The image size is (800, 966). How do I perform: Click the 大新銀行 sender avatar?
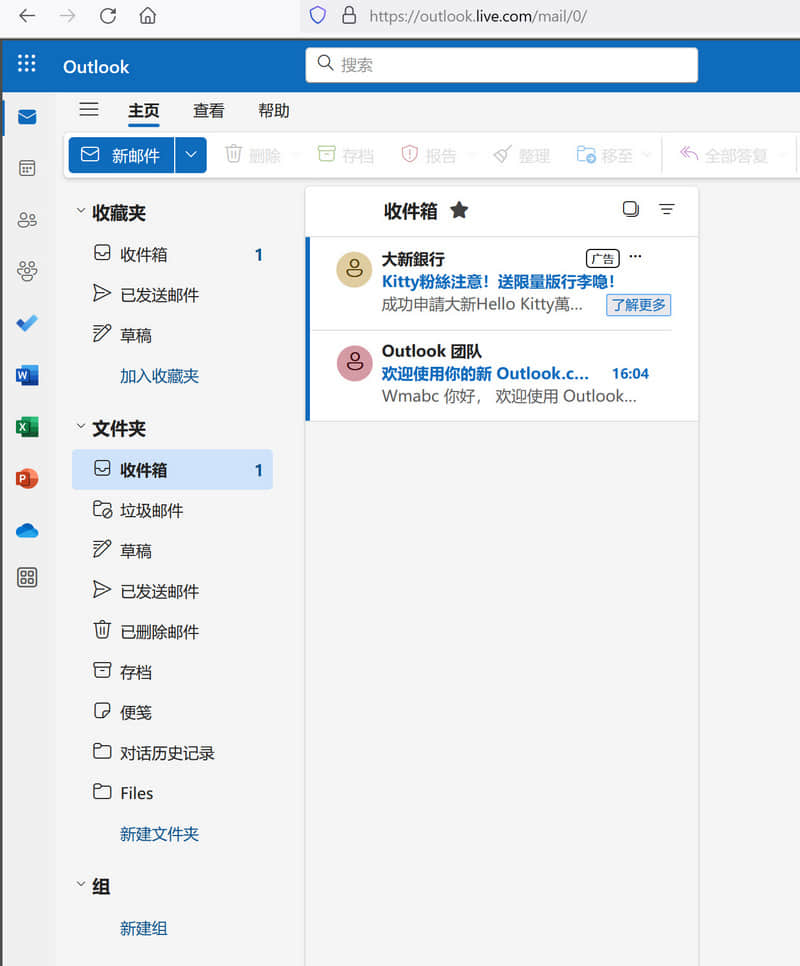pyautogui.click(x=354, y=269)
